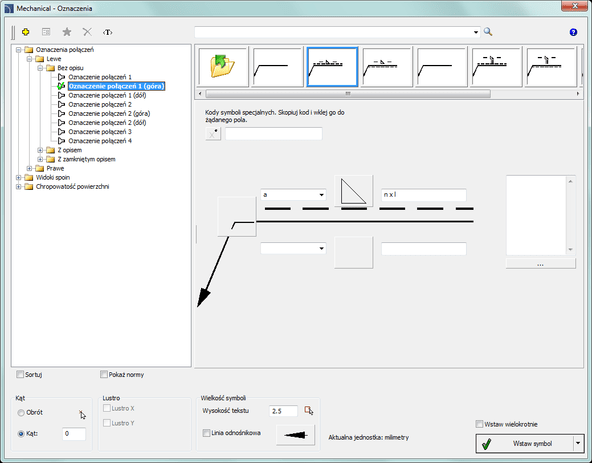
Task: Click the favorites star icon
Action: (67, 32)
